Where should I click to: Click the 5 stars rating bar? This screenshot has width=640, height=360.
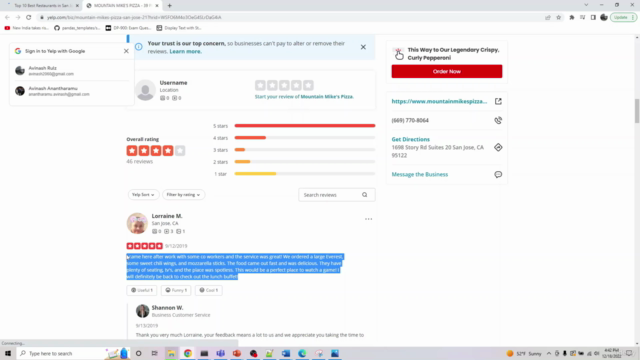[304, 126]
